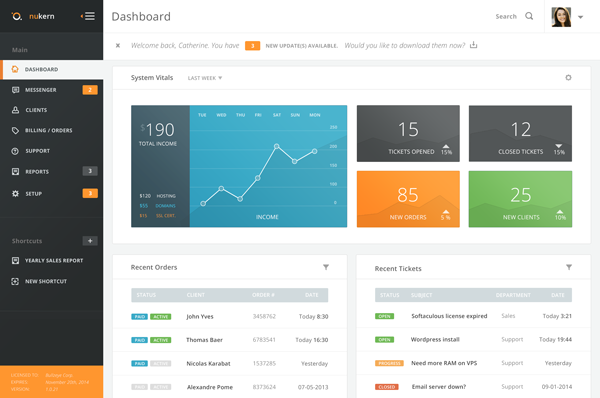Click the Clients person icon
600x398 pixels.
tap(15, 110)
